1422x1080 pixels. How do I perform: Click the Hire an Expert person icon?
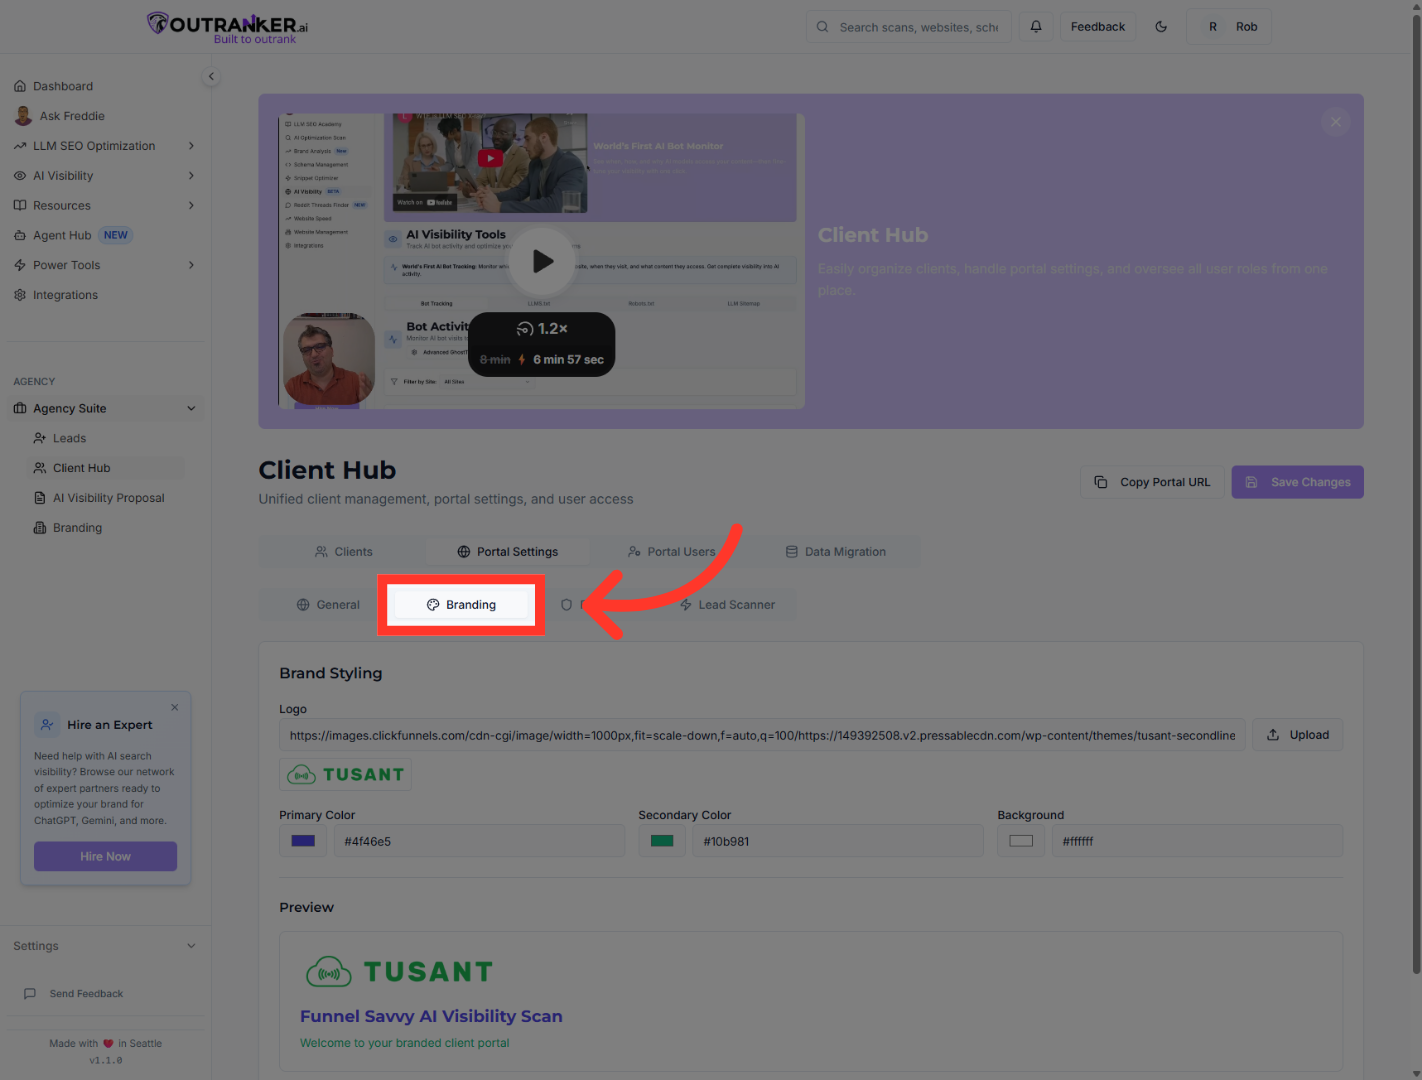point(47,725)
